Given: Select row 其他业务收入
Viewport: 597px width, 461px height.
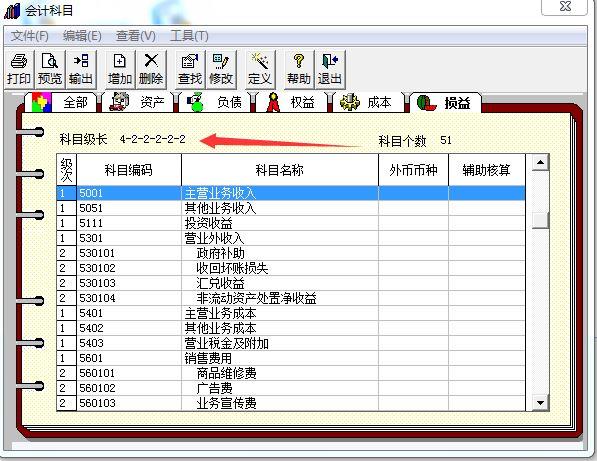Looking at the screenshot, I should click(291, 208).
